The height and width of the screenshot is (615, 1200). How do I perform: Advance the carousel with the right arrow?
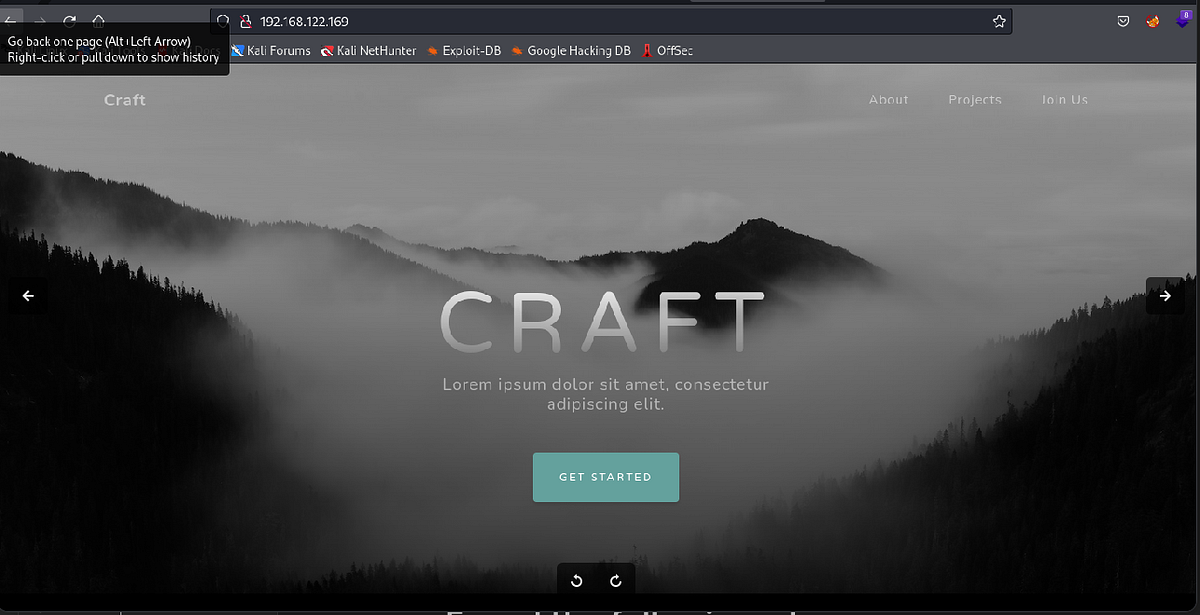(1164, 295)
